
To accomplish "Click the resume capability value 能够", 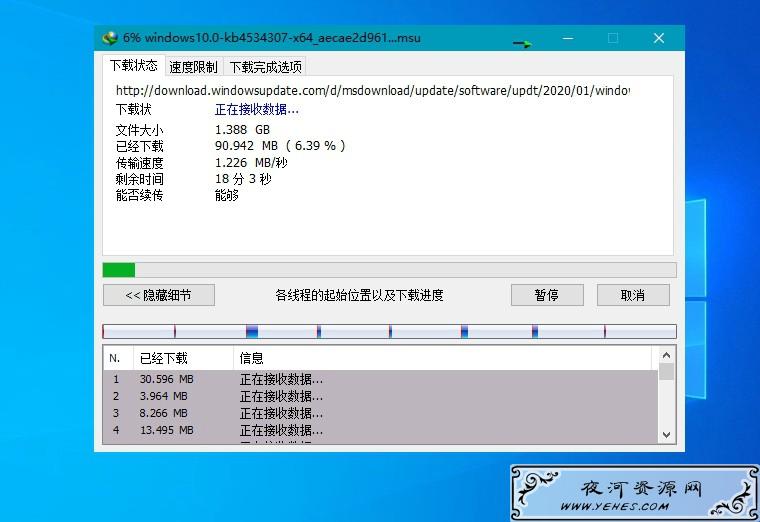I will [x=226, y=195].
